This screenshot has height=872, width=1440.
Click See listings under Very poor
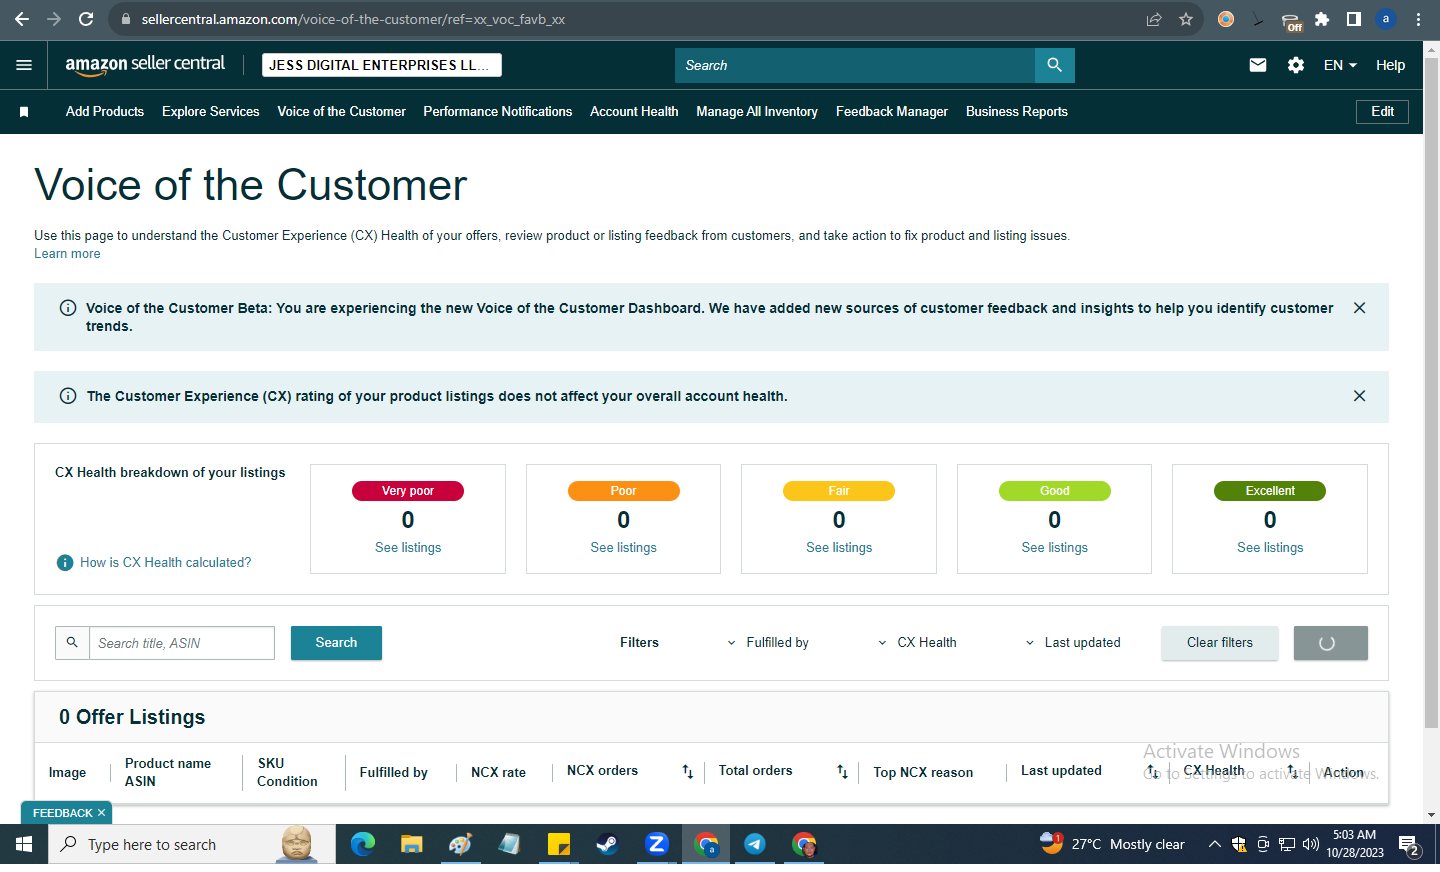(408, 548)
